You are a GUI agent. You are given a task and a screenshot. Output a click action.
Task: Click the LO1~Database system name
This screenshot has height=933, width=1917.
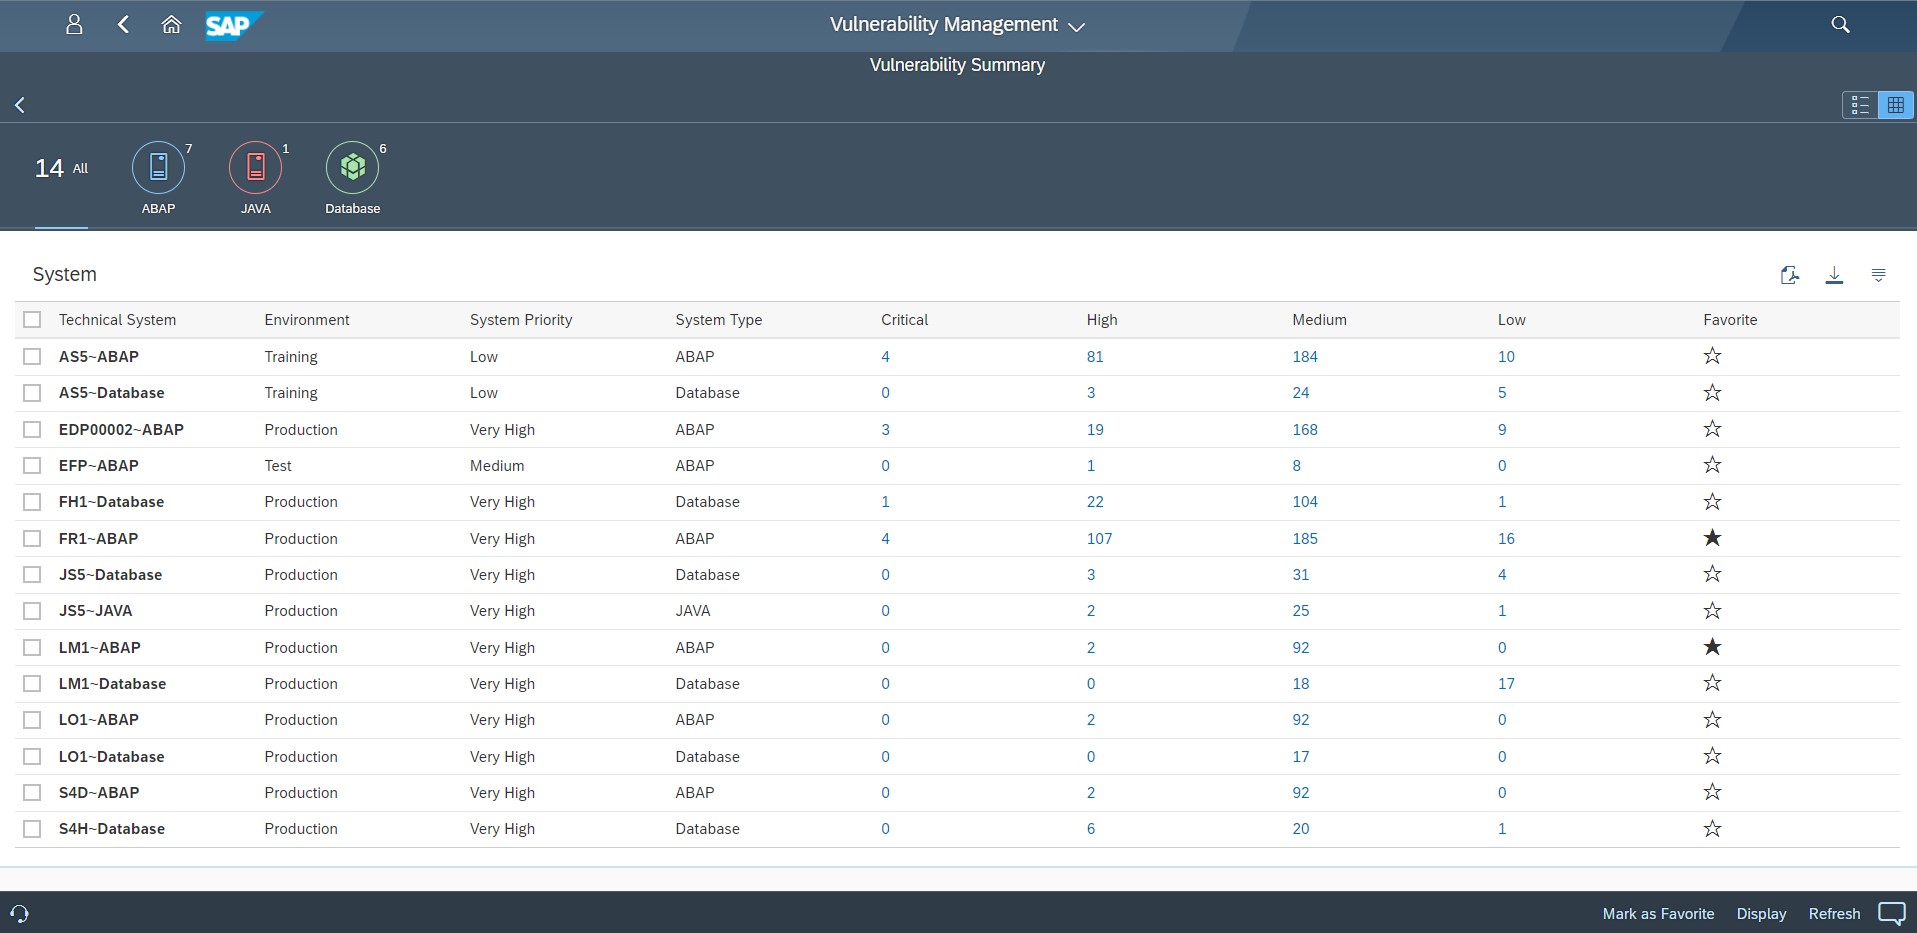point(111,756)
